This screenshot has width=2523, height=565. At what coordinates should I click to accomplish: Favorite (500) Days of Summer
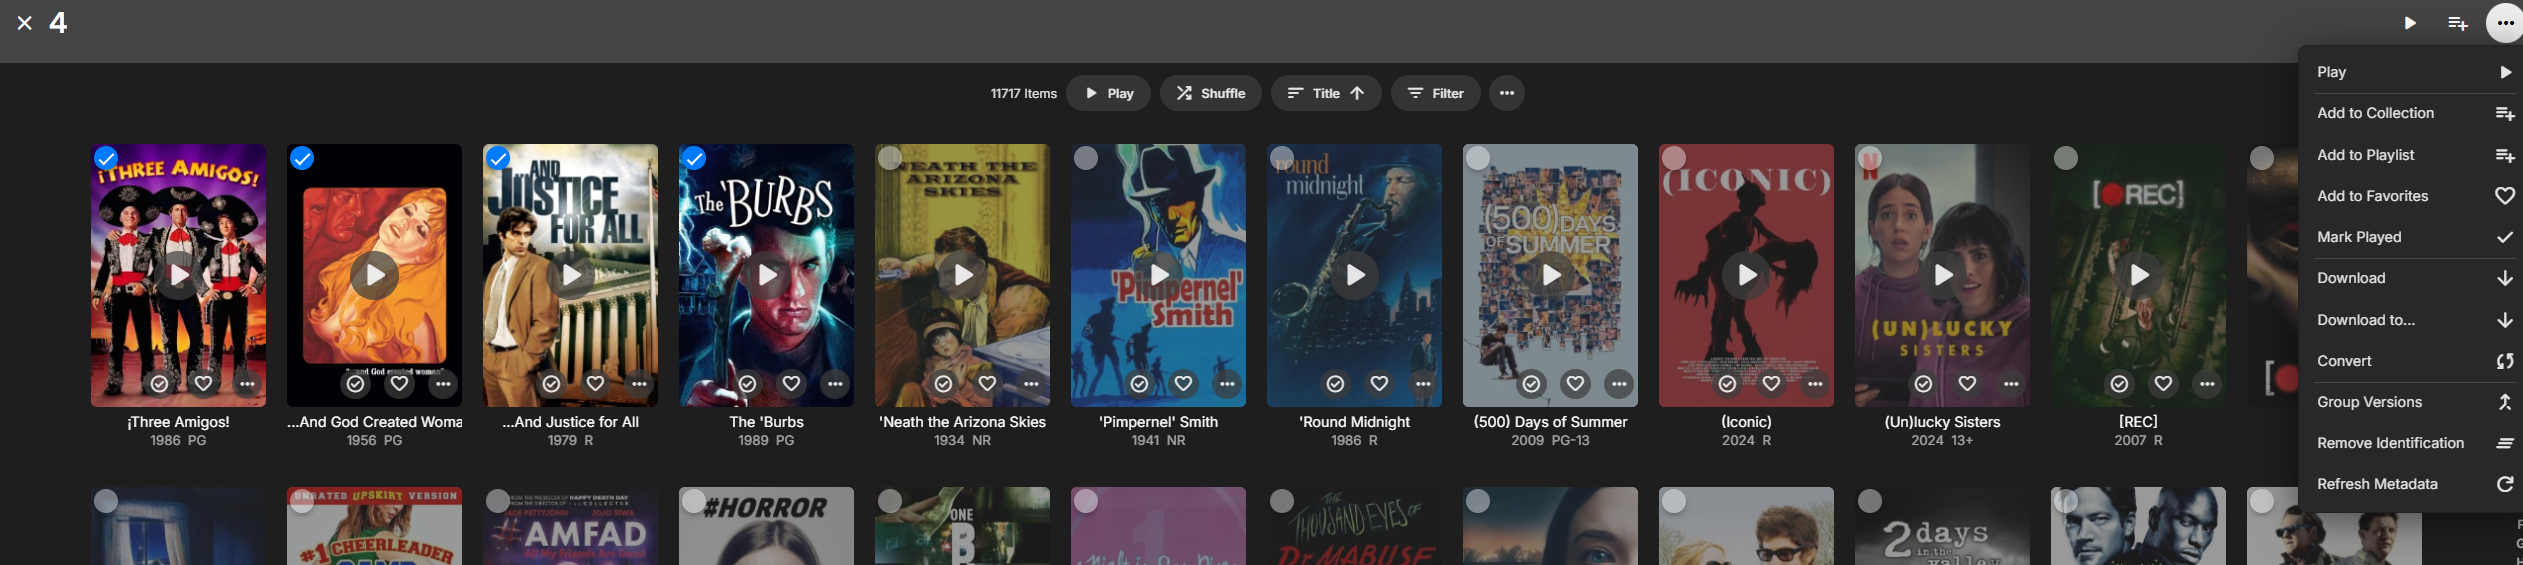[x=1575, y=384]
